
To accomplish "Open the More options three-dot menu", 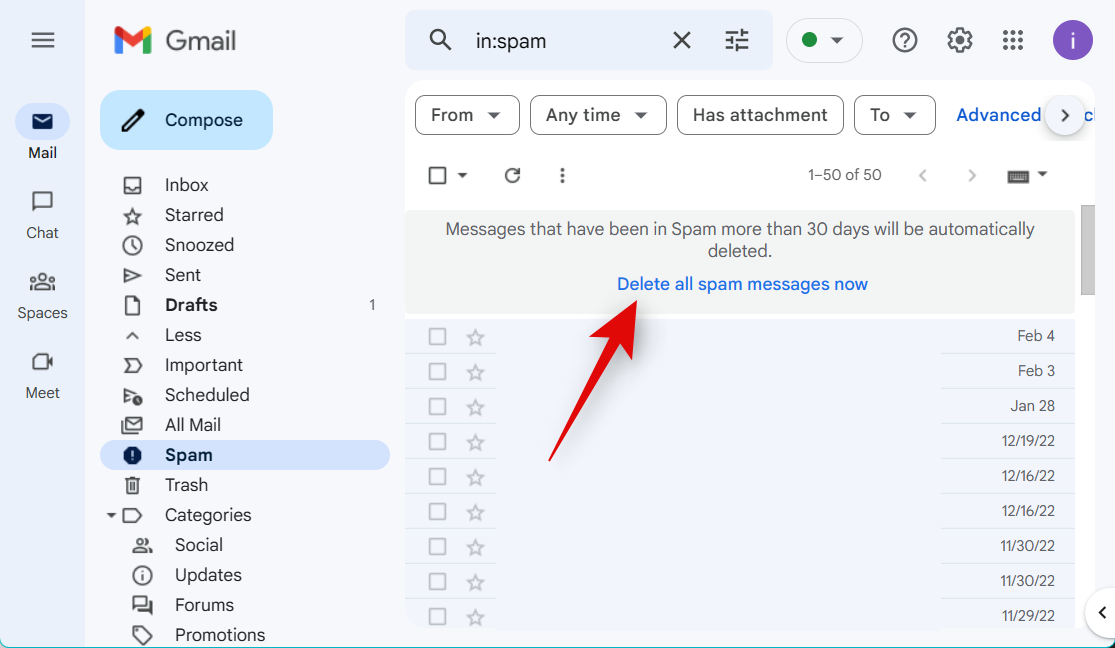I will 562,175.
